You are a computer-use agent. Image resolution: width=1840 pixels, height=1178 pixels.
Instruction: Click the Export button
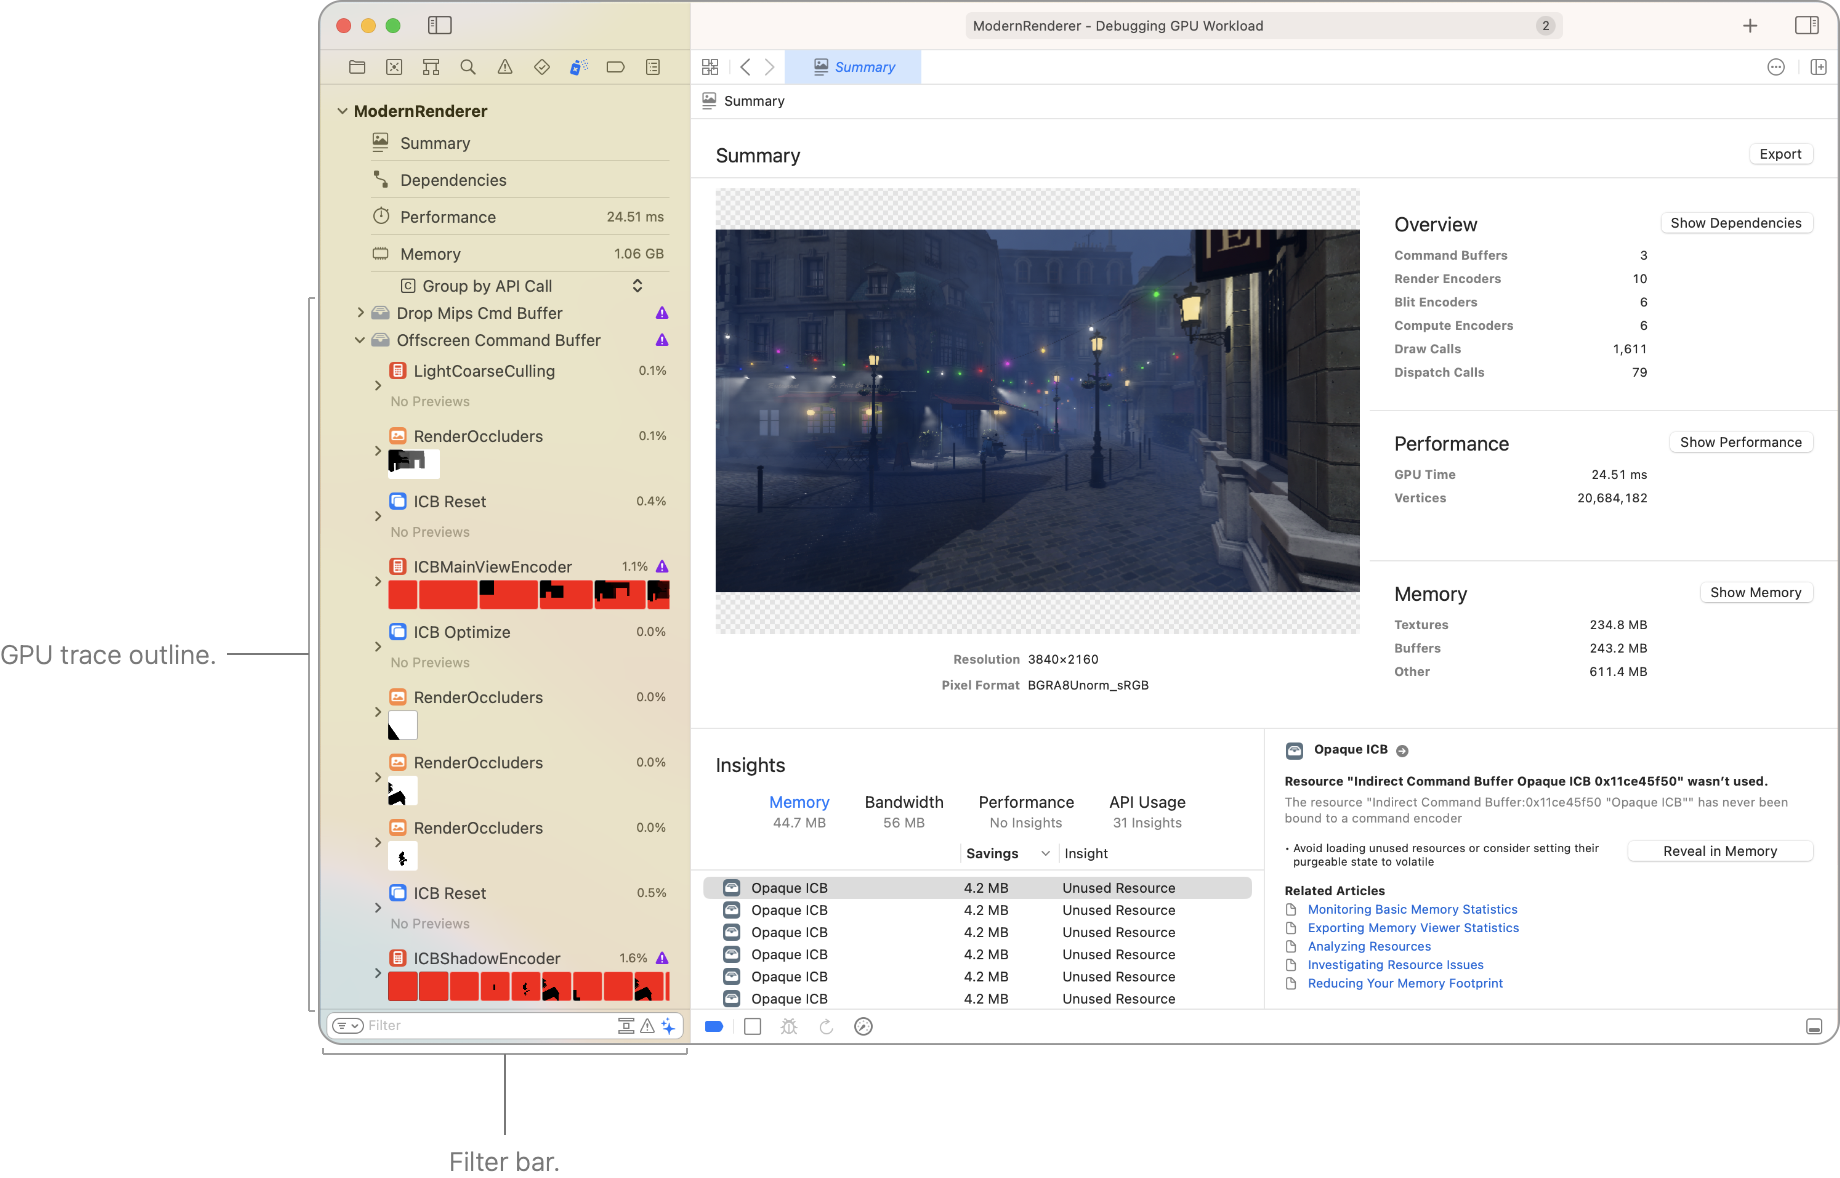point(1780,154)
